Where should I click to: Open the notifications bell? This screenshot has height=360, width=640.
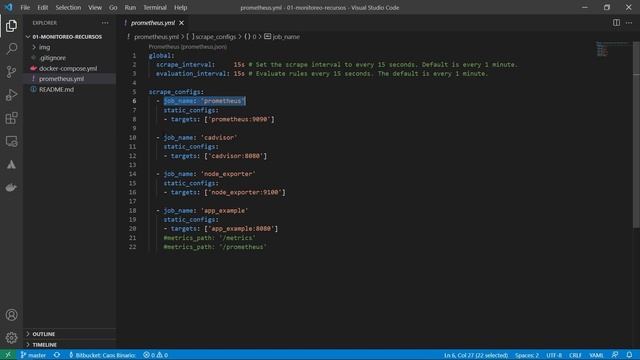[x=629, y=355]
